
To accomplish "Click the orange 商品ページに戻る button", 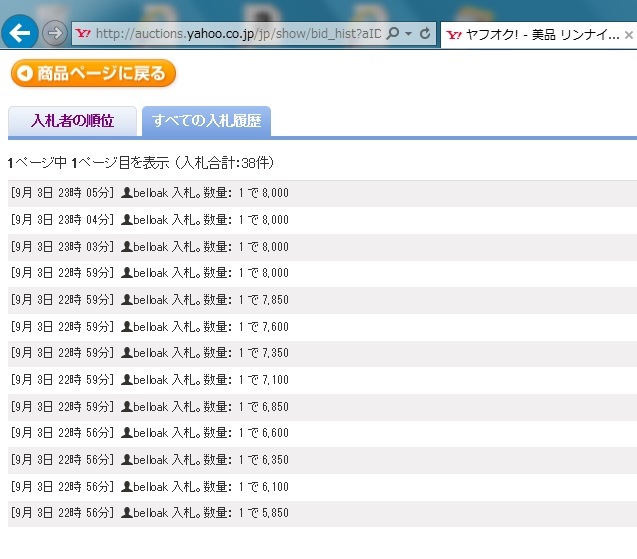I will click(x=94, y=73).
